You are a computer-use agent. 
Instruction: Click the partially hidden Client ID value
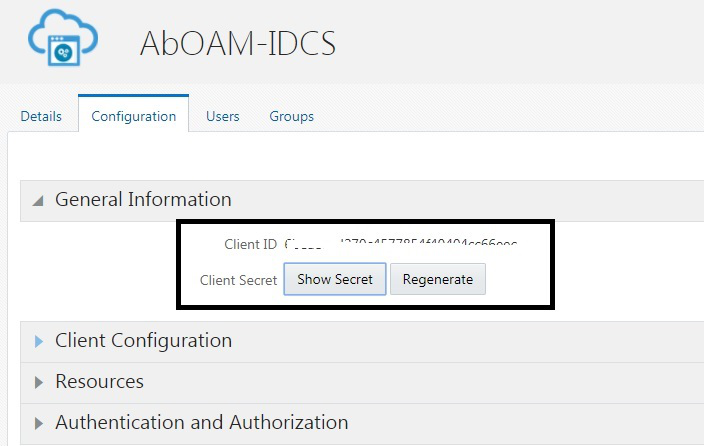pos(400,244)
